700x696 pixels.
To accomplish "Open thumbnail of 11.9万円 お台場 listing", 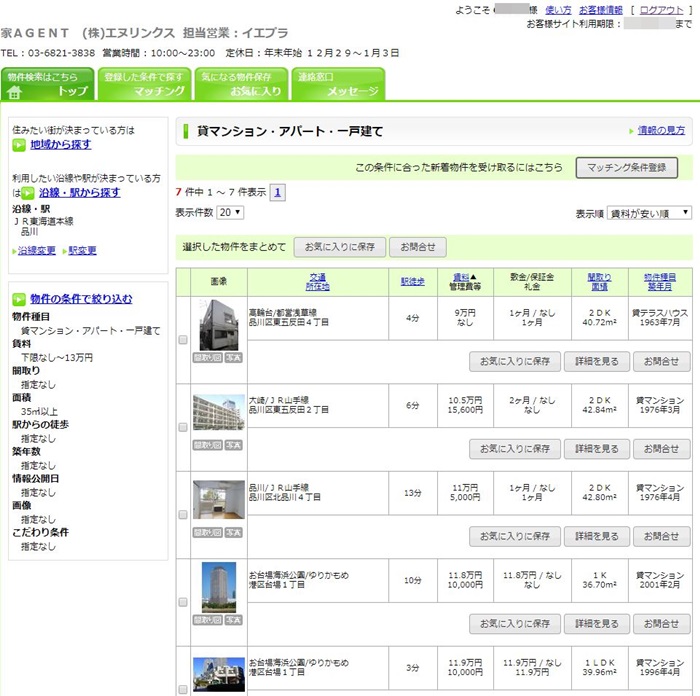I will click(219, 675).
